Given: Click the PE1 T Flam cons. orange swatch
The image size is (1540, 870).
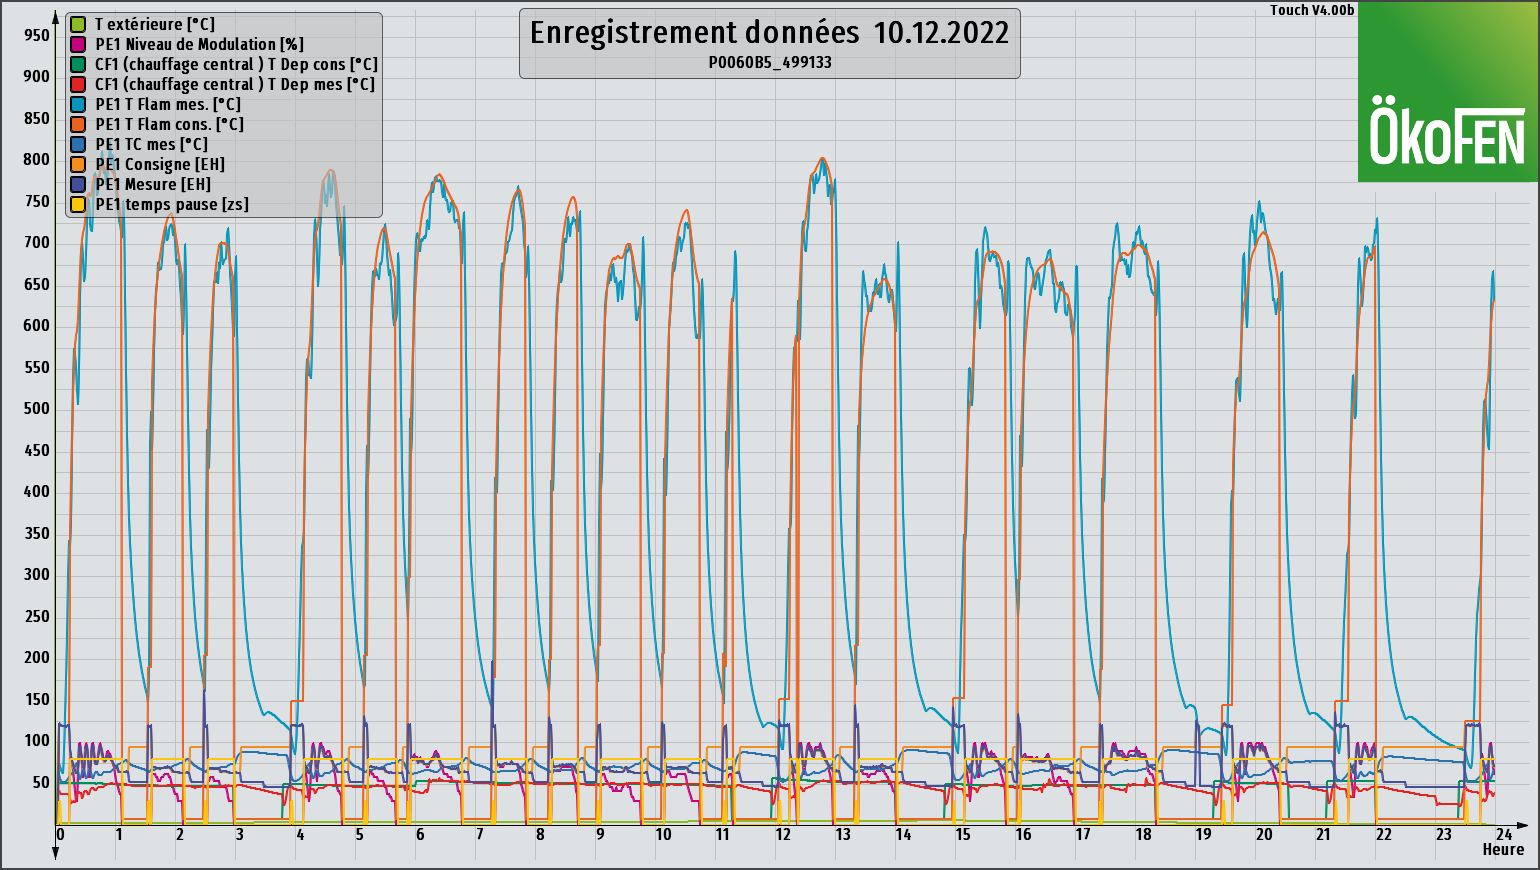Looking at the screenshot, I should point(78,124).
